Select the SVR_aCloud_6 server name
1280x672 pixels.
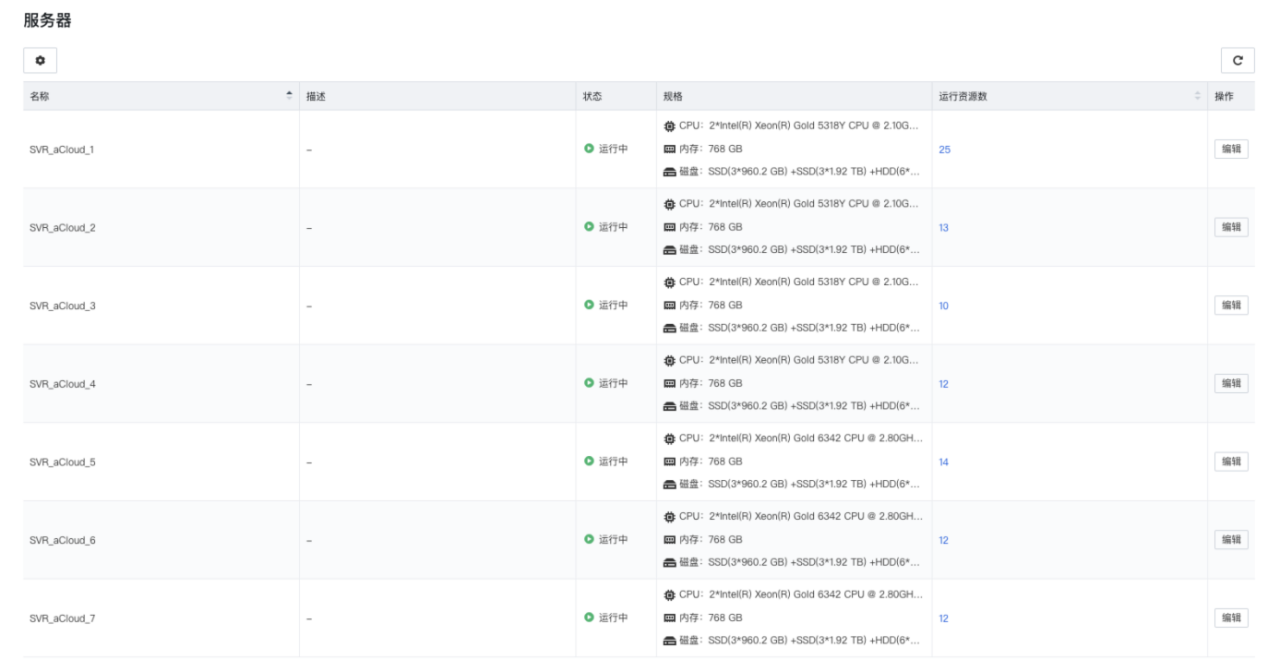[x=63, y=540]
